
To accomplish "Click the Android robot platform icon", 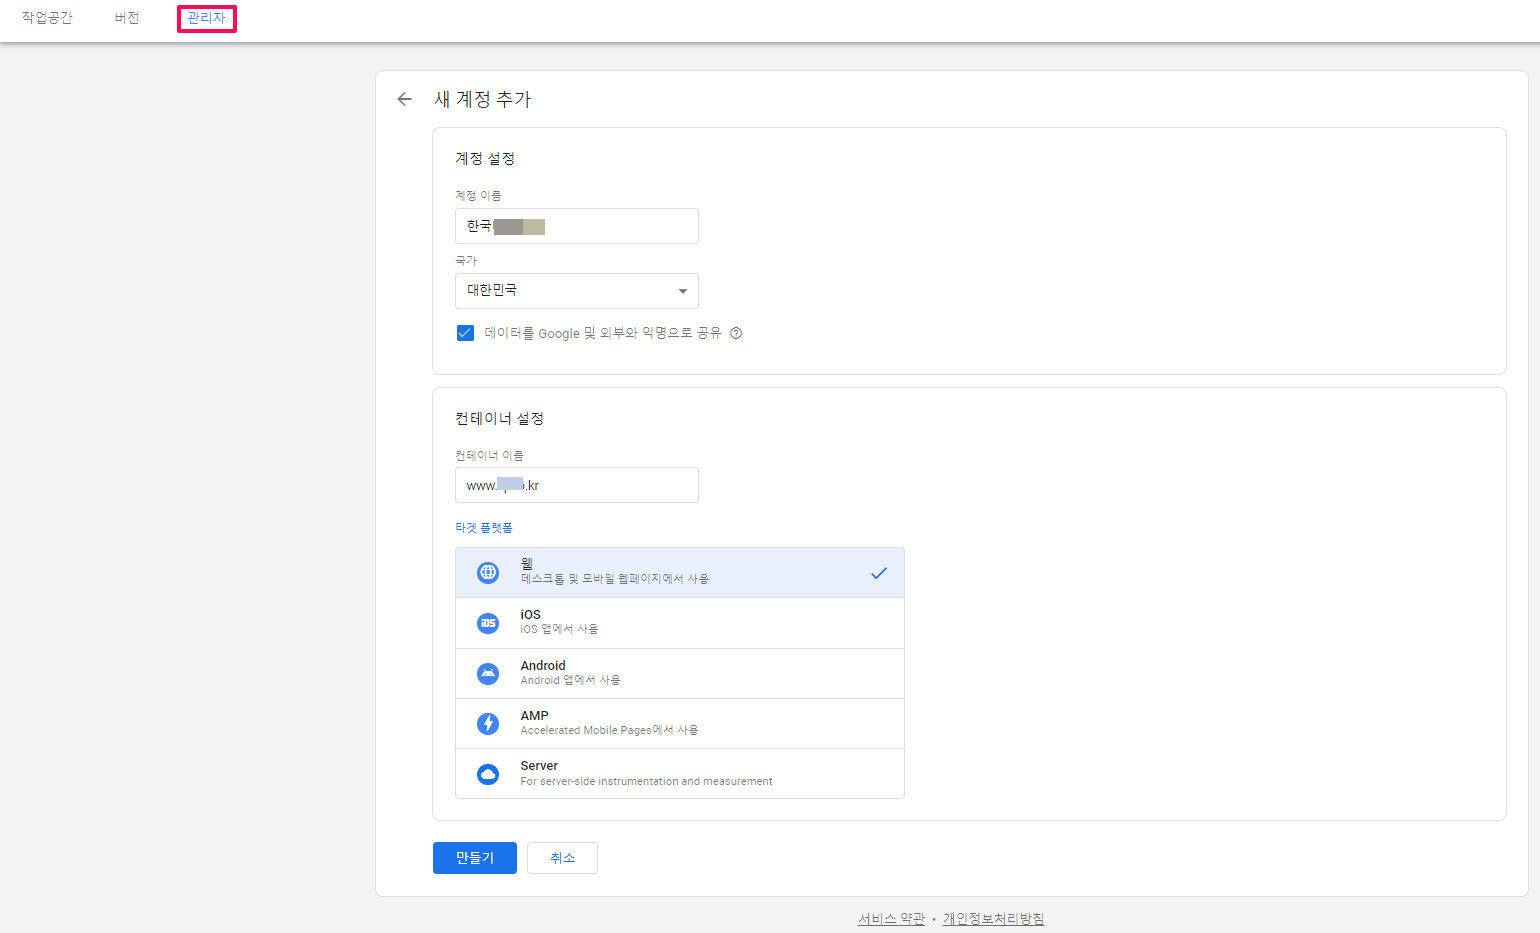I will click(487, 672).
